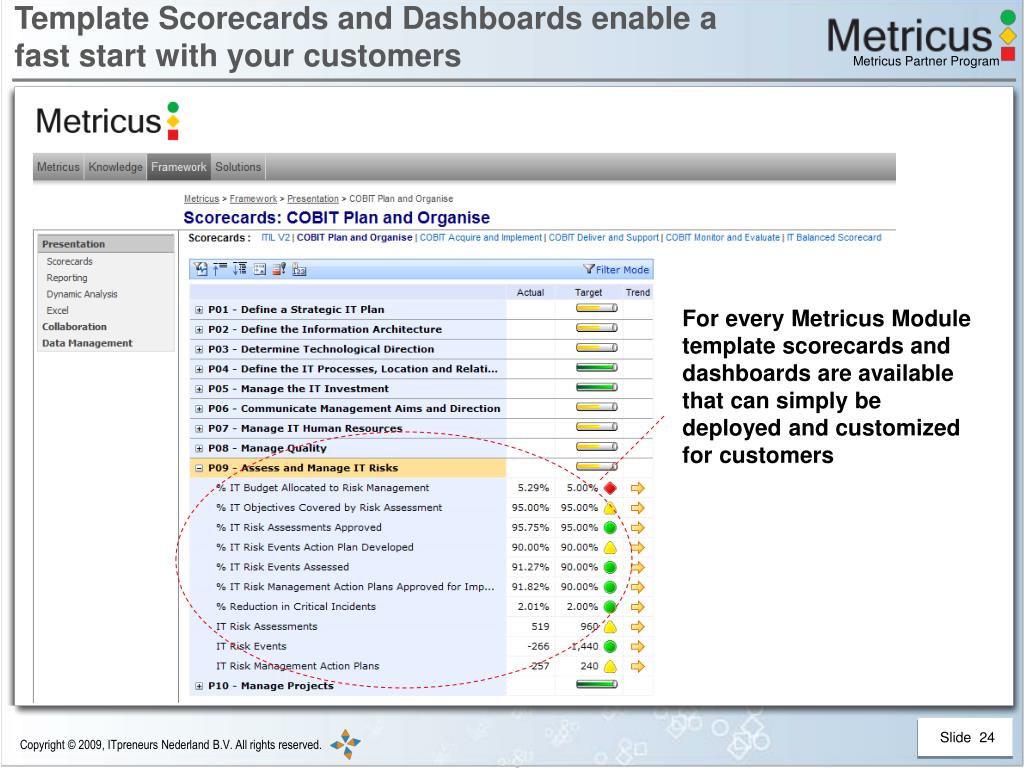Image resolution: width=1024 pixels, height=768 pixels.
Task: Expand P10 - Manage Projects
Action: pyautogui.click(x=199, y=686)
